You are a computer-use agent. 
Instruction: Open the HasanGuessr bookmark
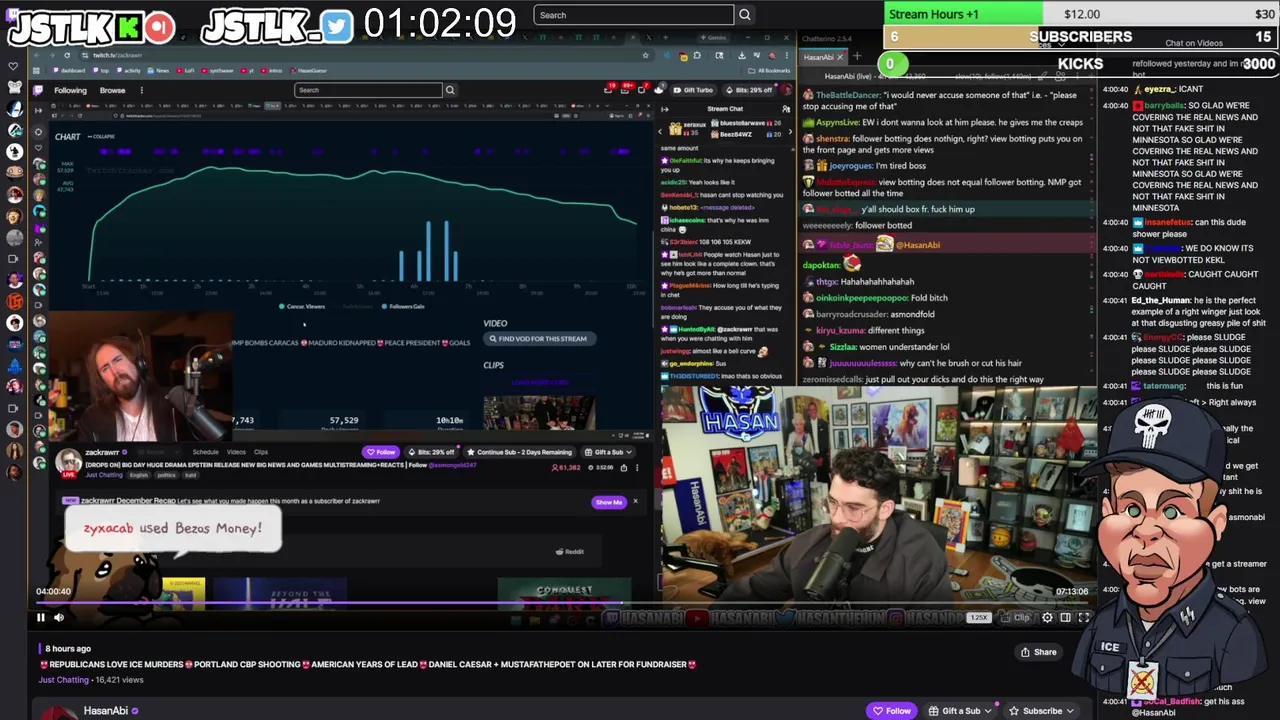(307, 71)
